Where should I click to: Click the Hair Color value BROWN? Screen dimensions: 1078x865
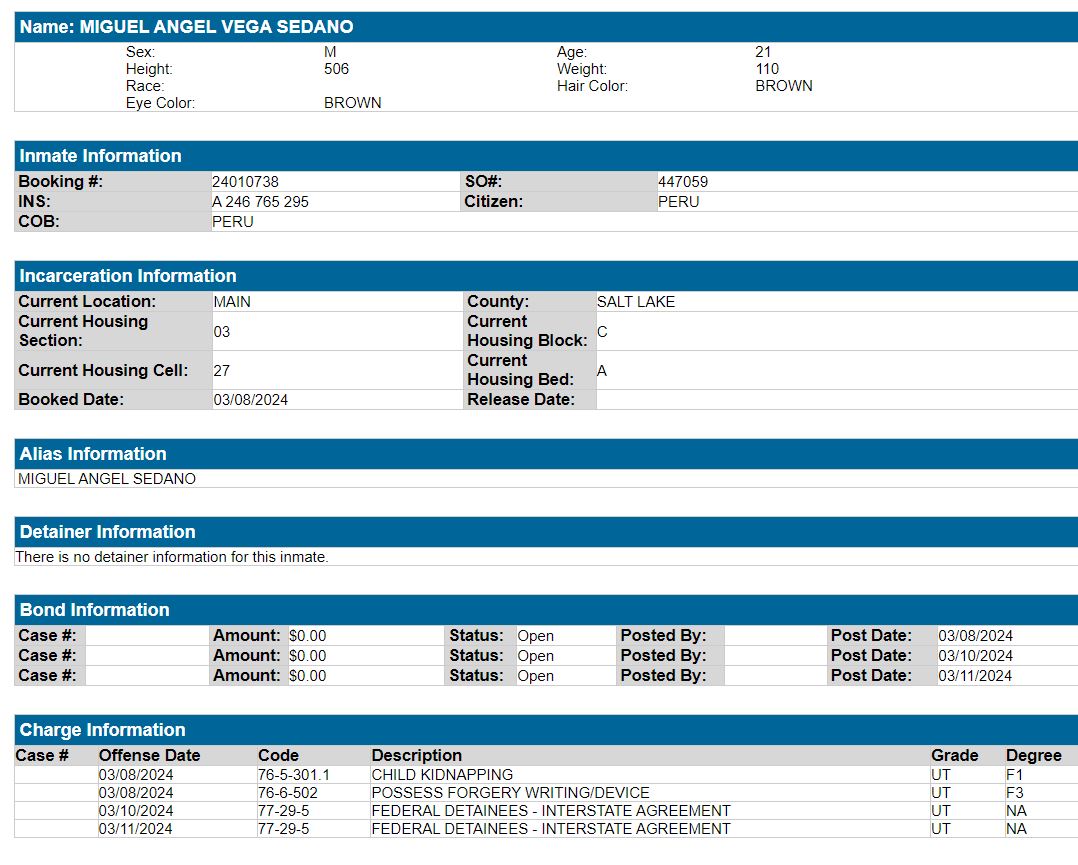[x=784, y=86]
